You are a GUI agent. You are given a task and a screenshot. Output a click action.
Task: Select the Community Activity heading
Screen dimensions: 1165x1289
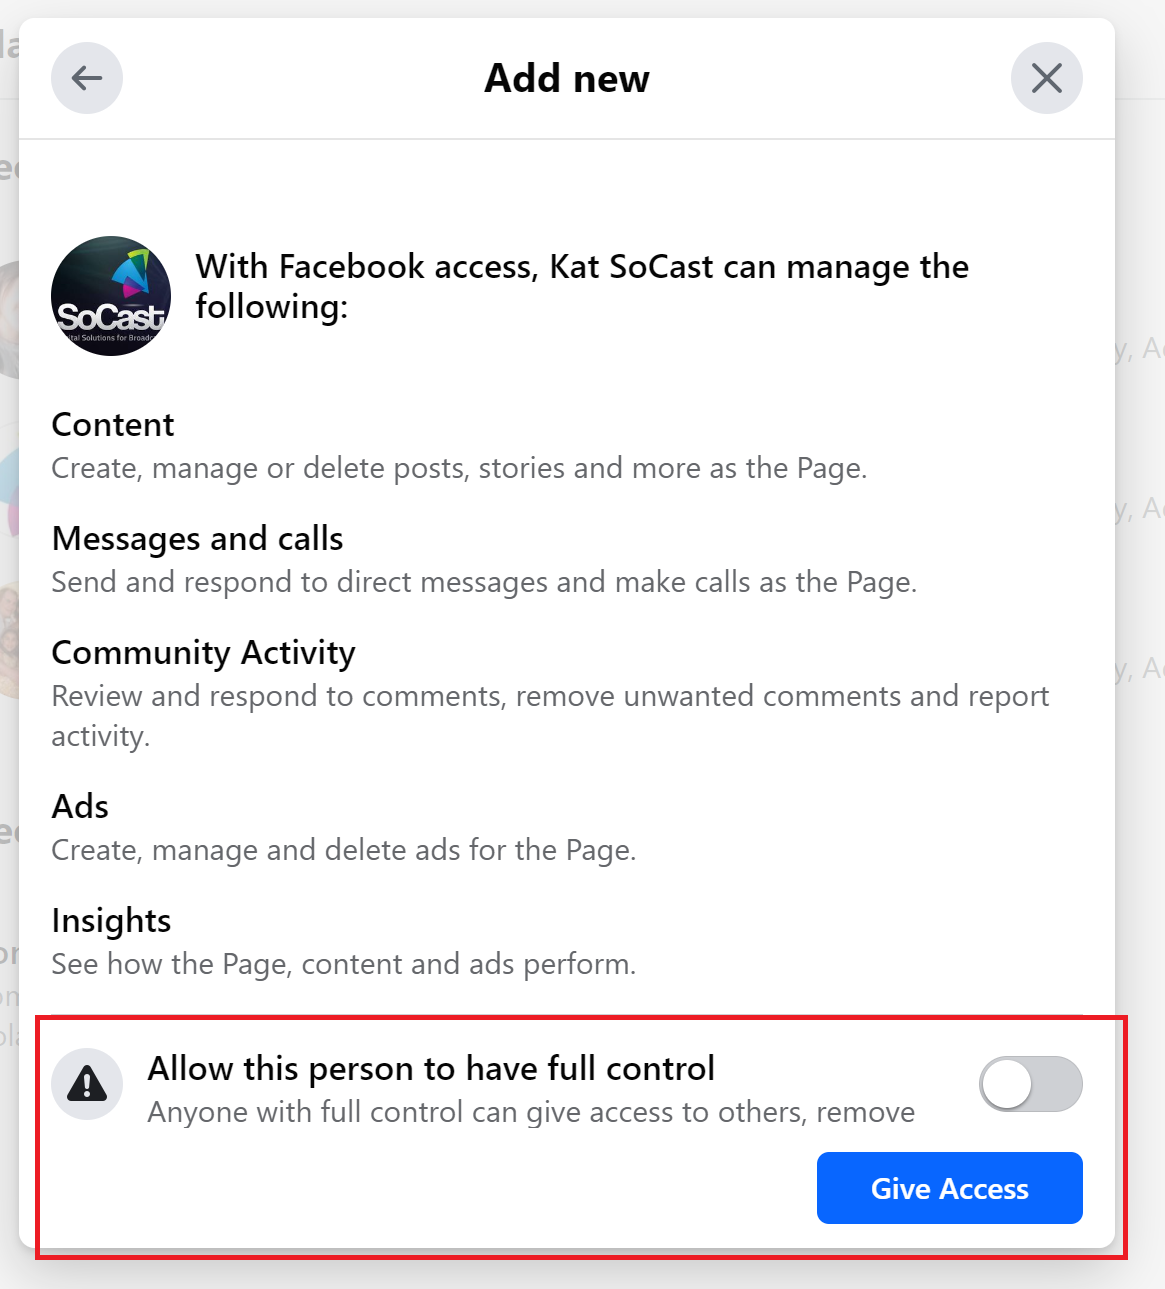(204, 652)
